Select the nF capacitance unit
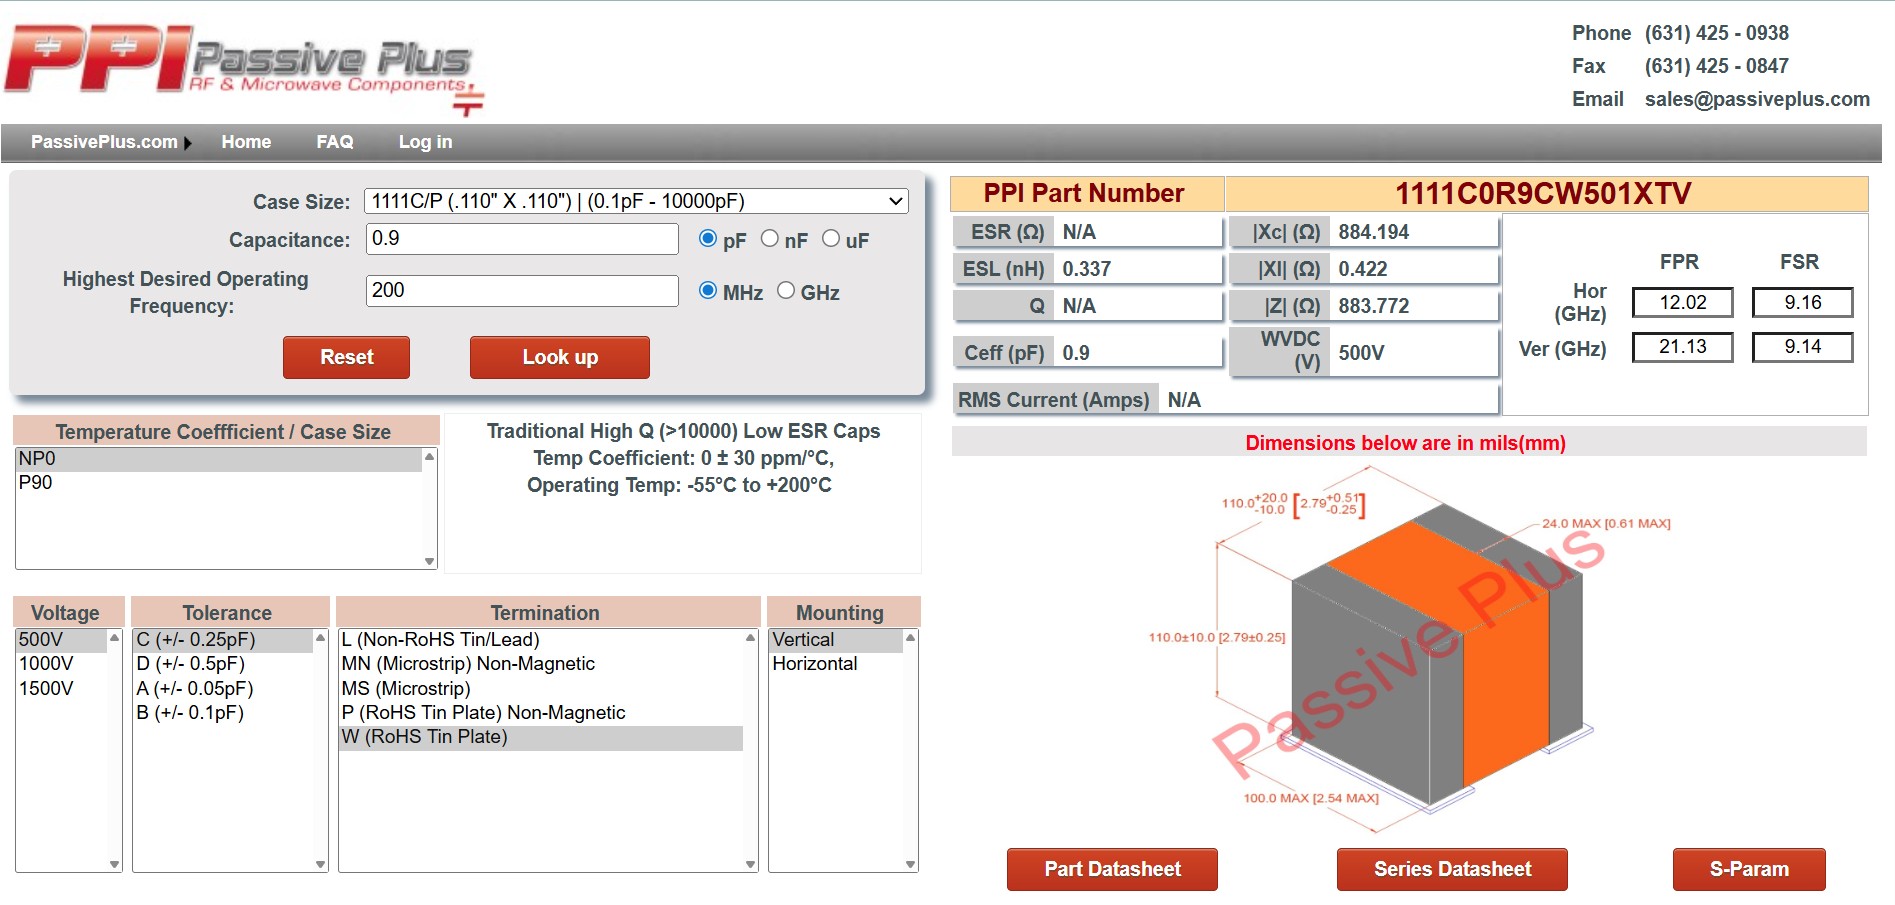 point(770,238)
